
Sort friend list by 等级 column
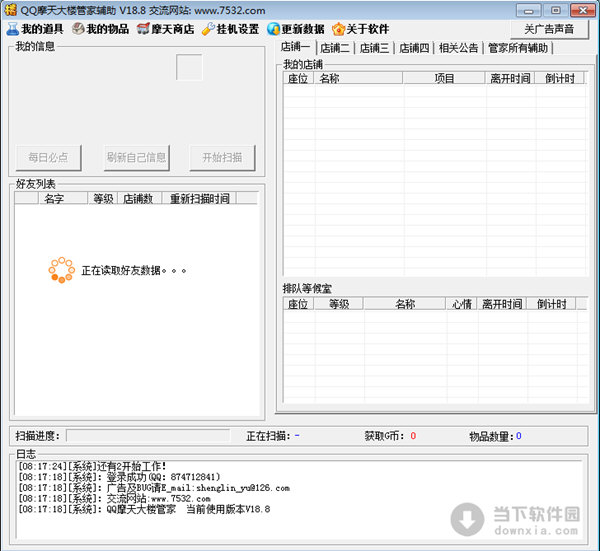click(x=103, y=199)
